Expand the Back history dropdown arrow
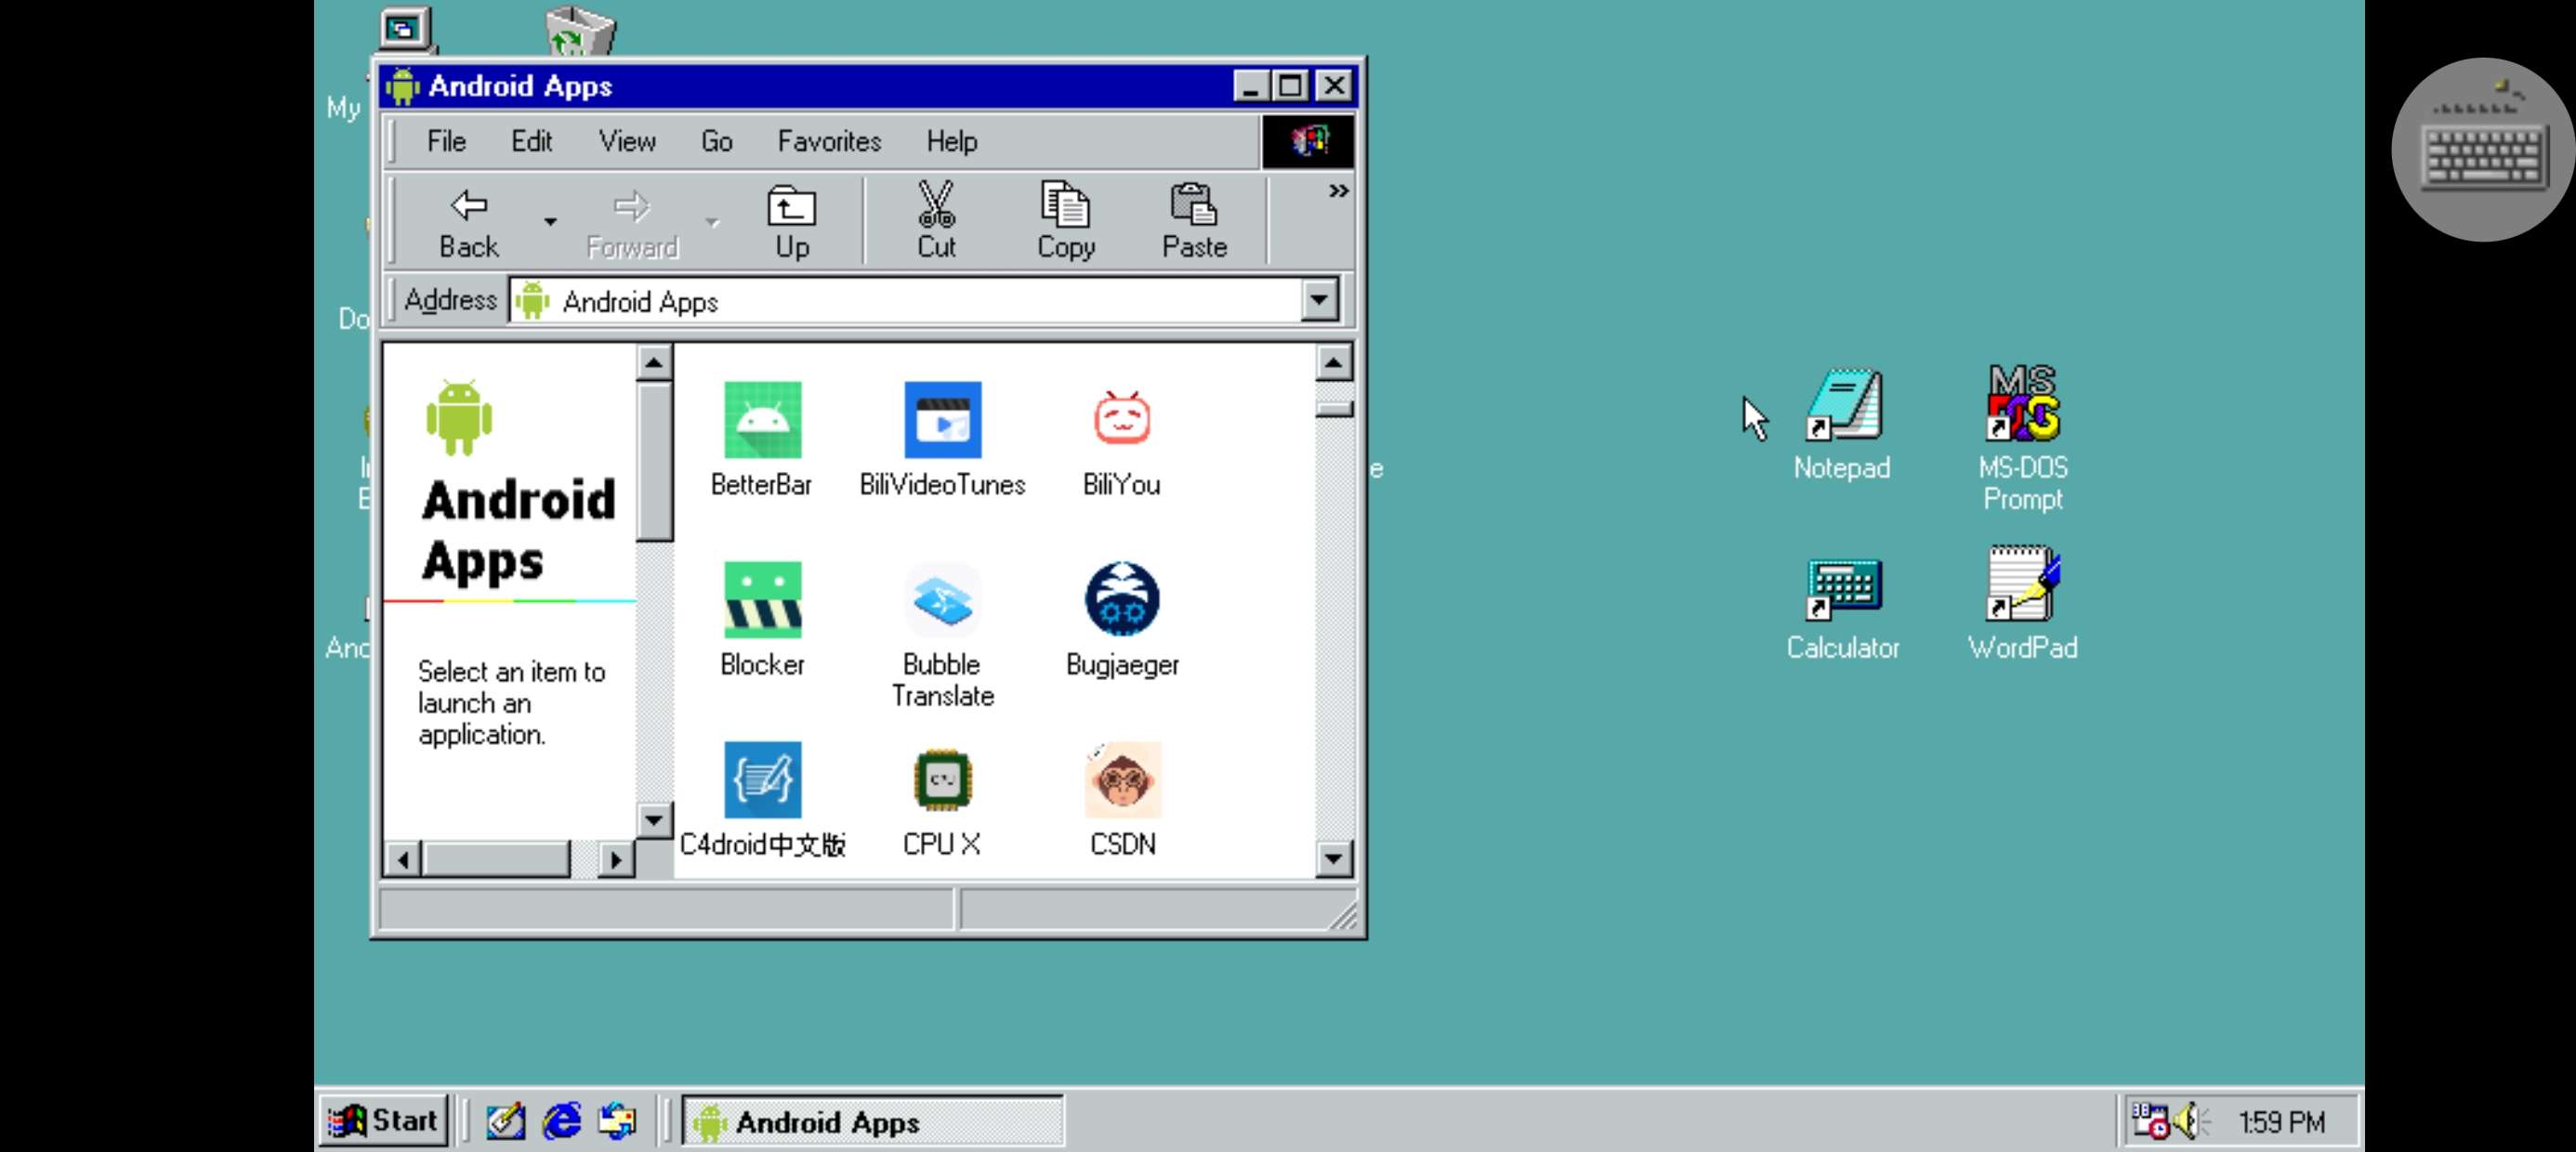The image size is (2576, 1152). [x=550, y=221]
